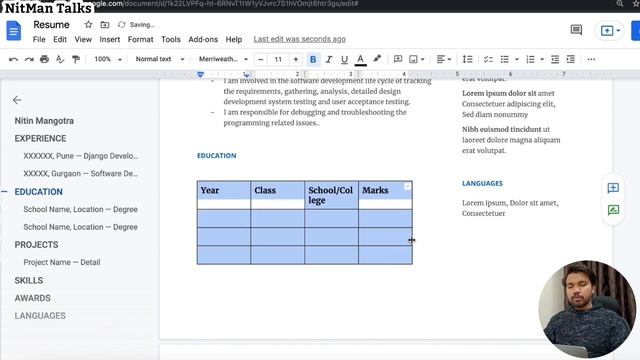Open Last edit was seconds ago link

tap(300, 39)
